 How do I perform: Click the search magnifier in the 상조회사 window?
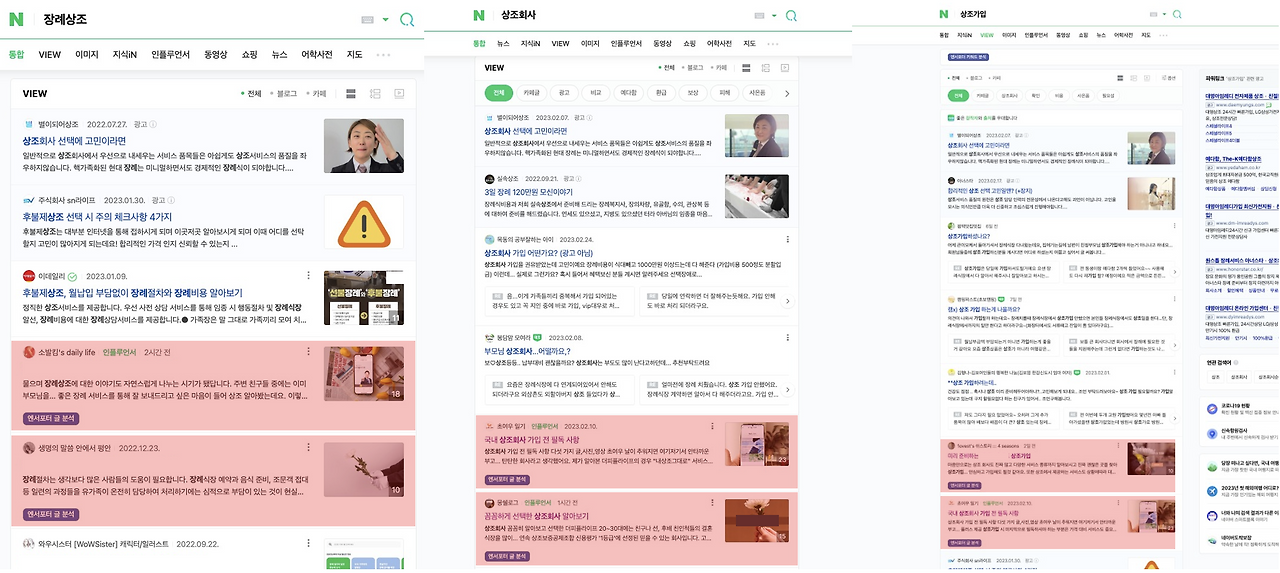point(791,16)
